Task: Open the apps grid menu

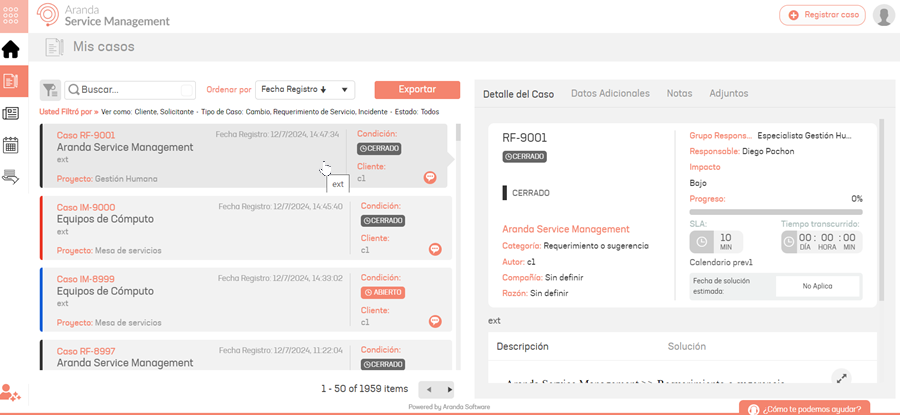Action: tap(11, 16)
